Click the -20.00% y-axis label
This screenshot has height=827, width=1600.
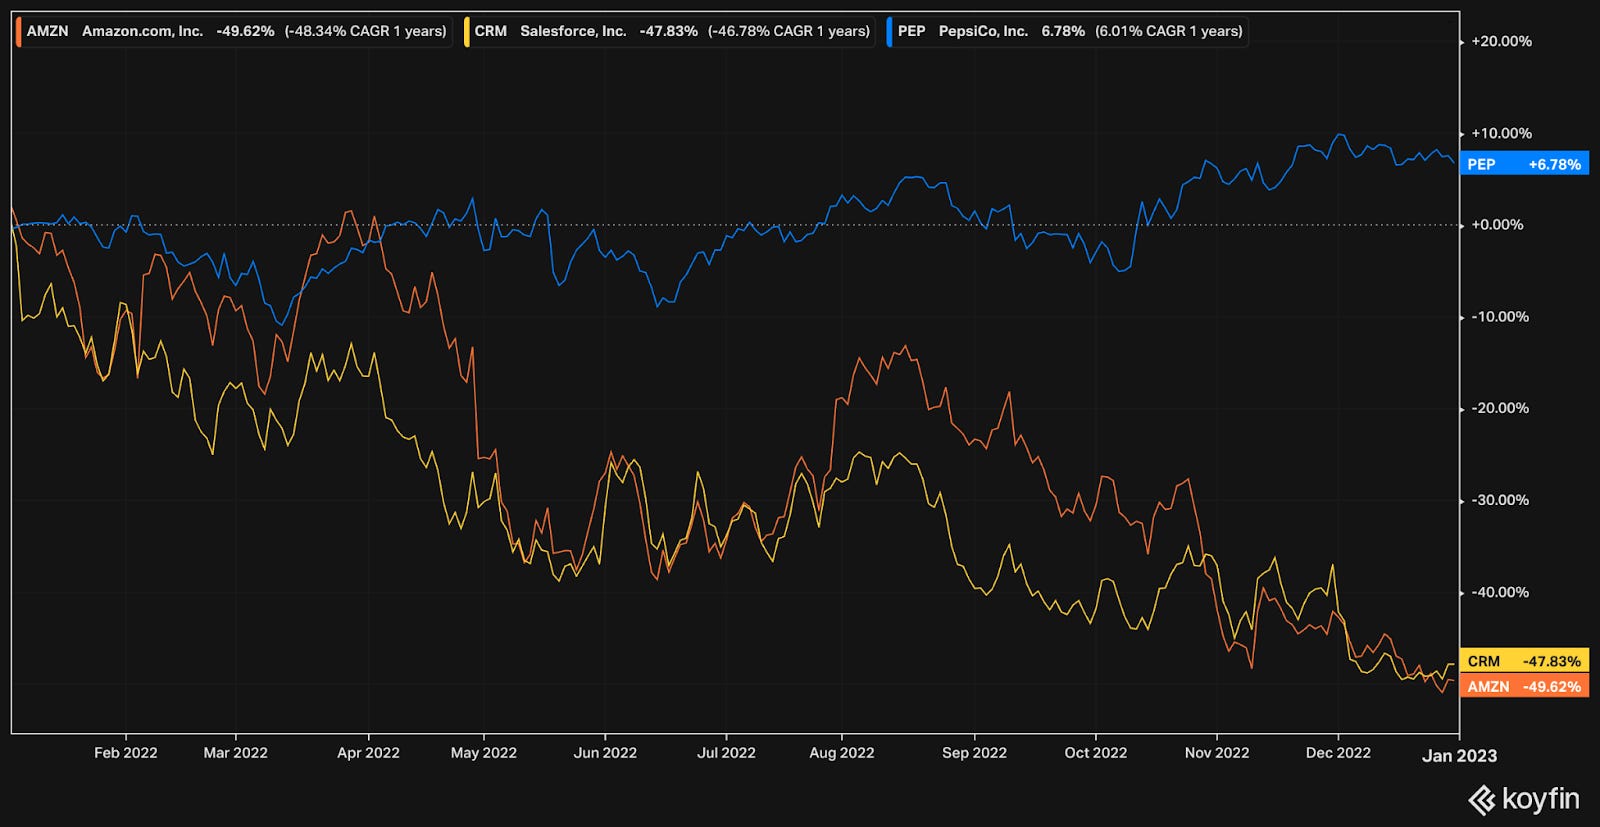pyautogui.click(x=1500, y=408)
